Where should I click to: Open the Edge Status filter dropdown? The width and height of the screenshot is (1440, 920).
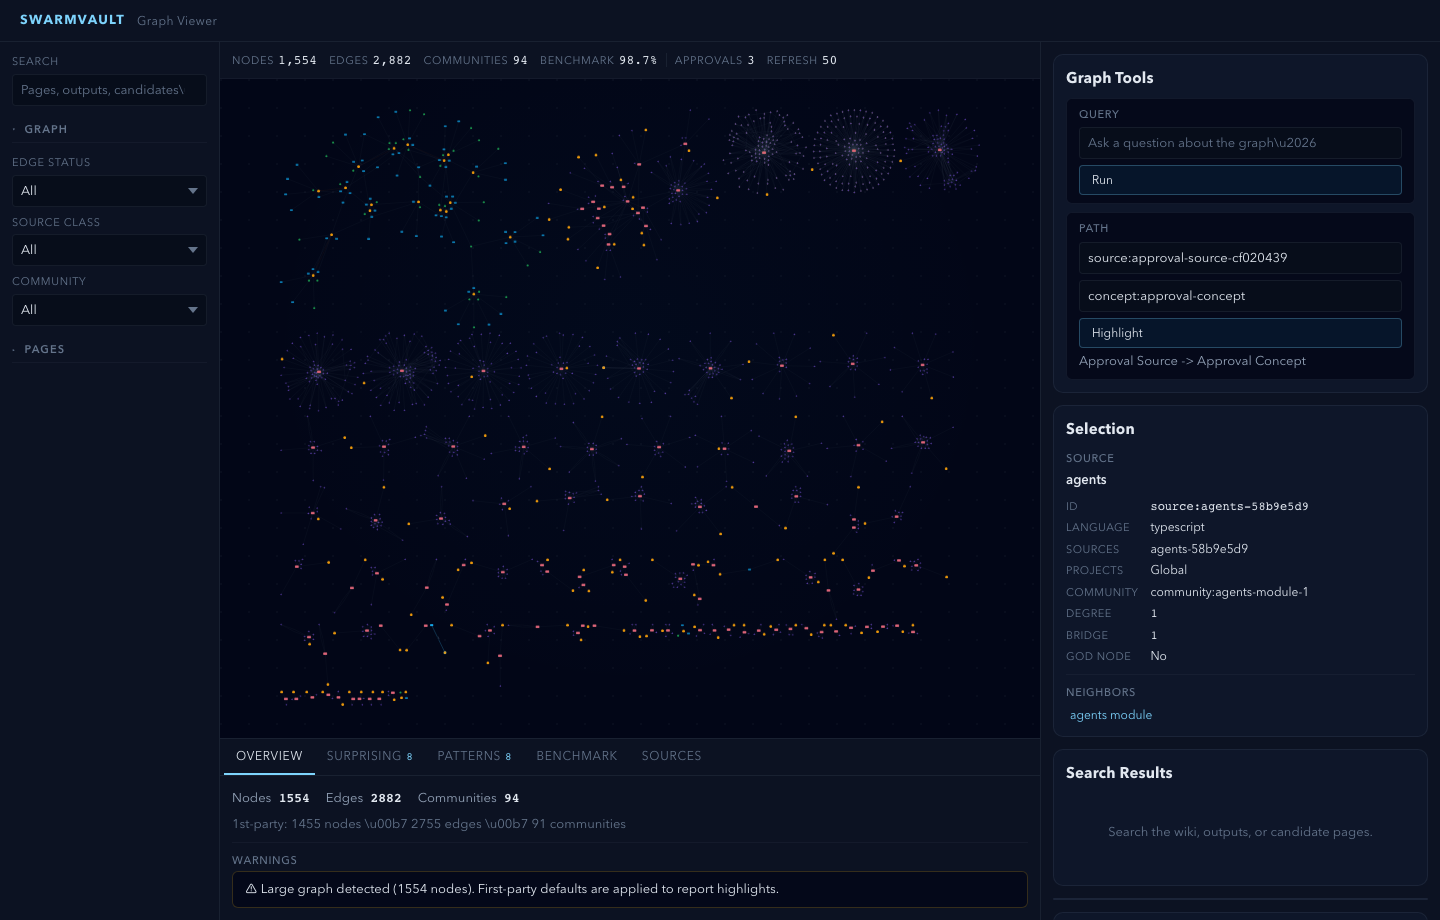108,191
